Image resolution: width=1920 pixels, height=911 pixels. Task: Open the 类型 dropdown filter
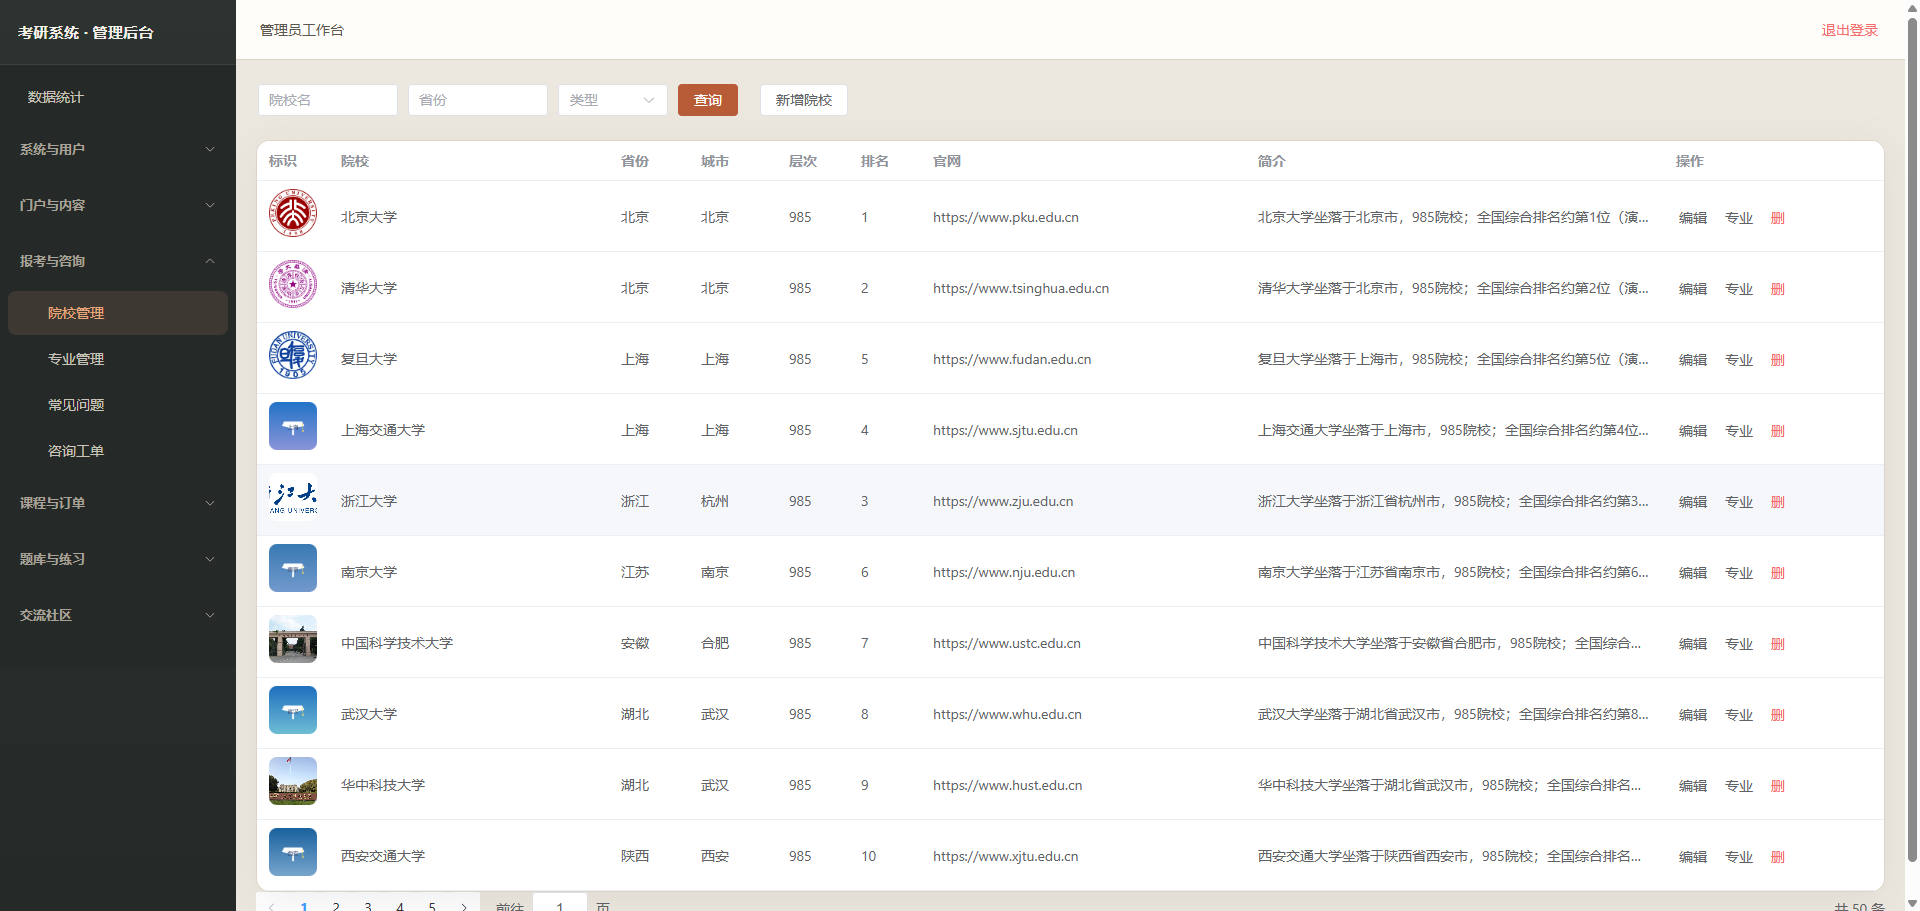coord(612,100)
